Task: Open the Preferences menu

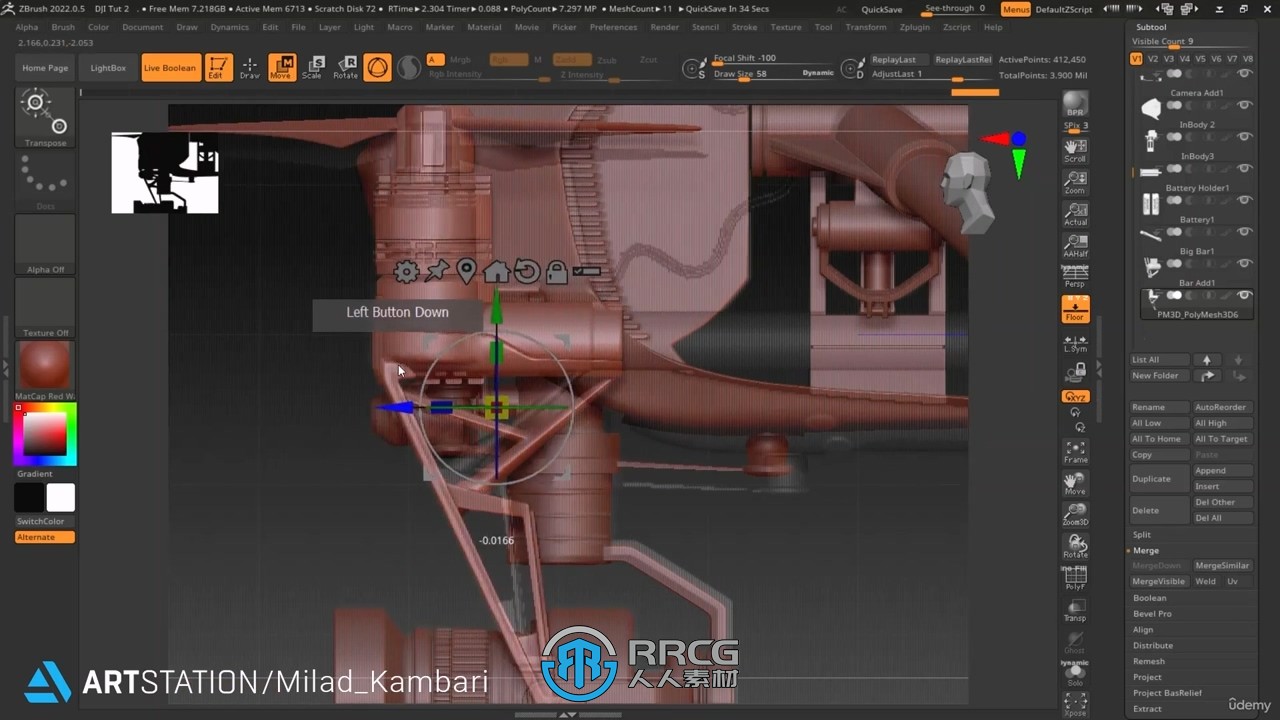Action: point(613,27)
